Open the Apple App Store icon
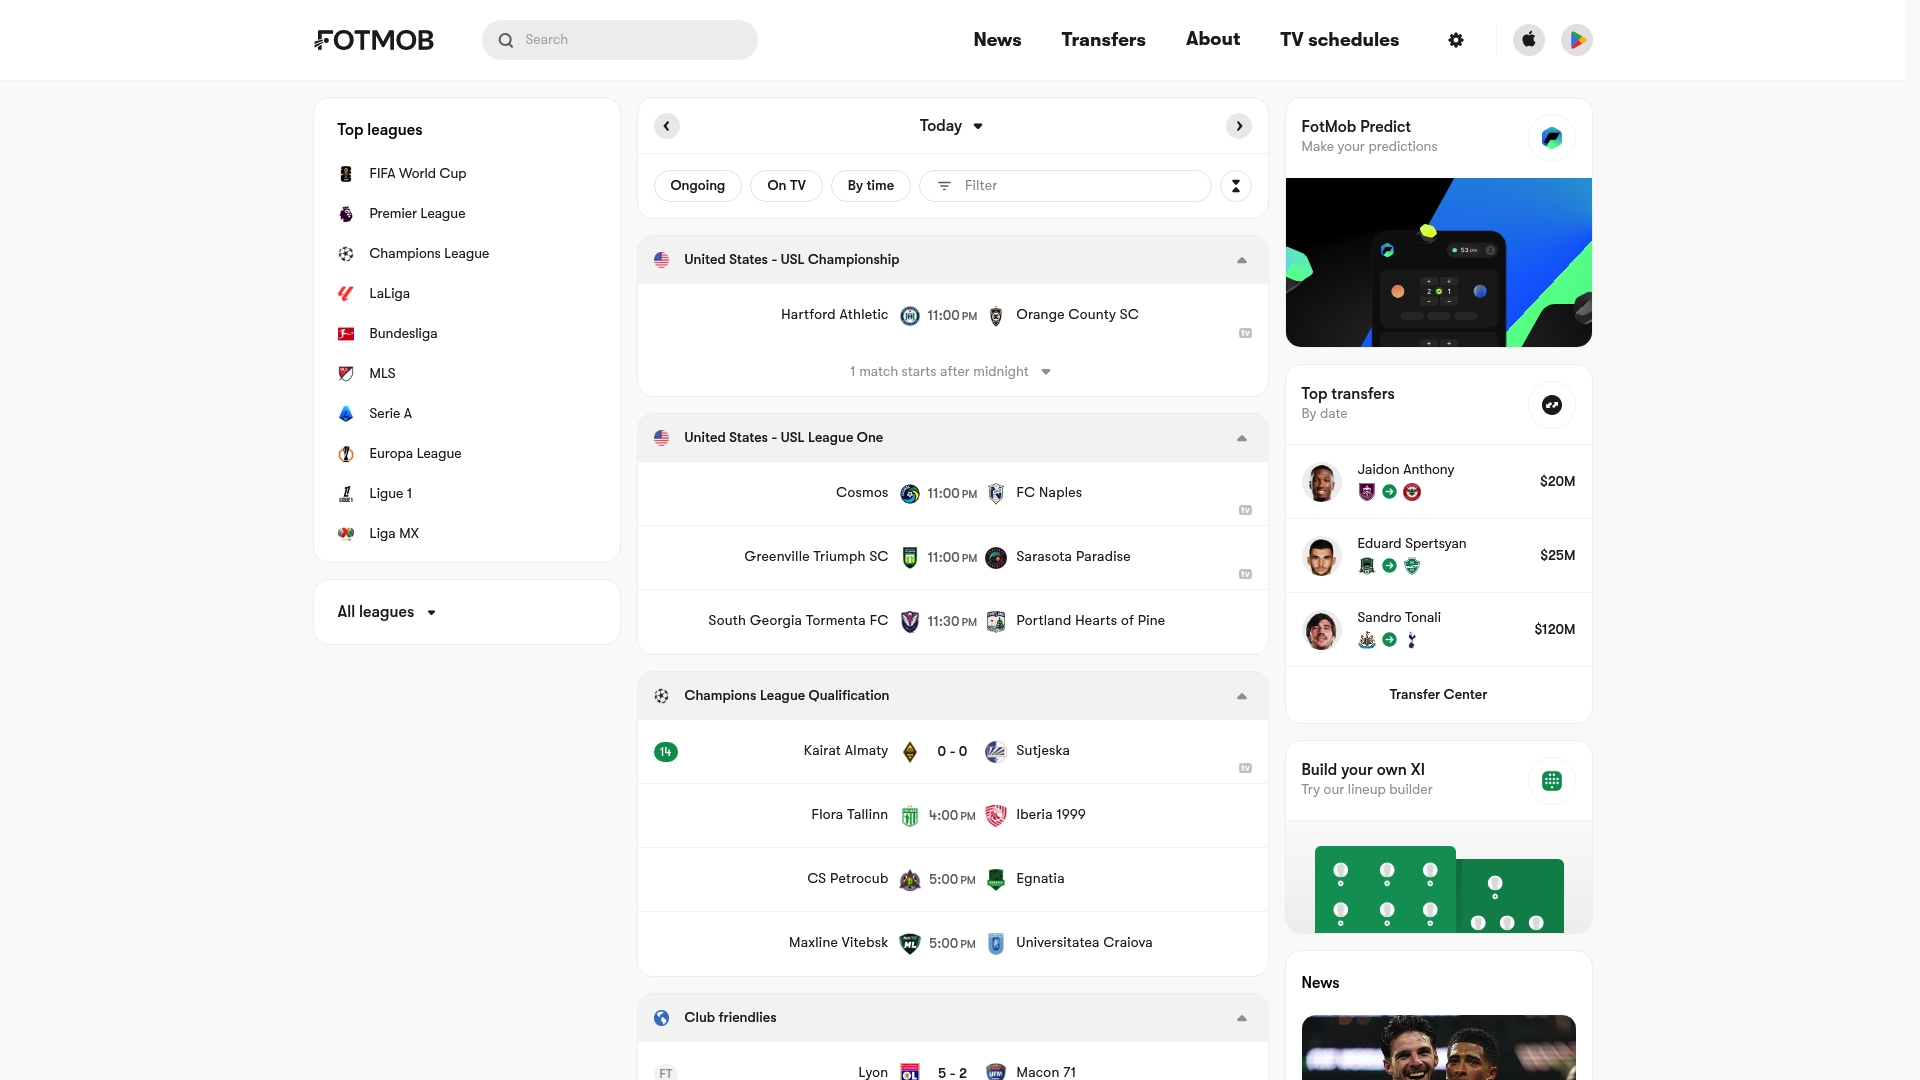The width and height of the screenshot is (1920, 1080). [1528, 40]
